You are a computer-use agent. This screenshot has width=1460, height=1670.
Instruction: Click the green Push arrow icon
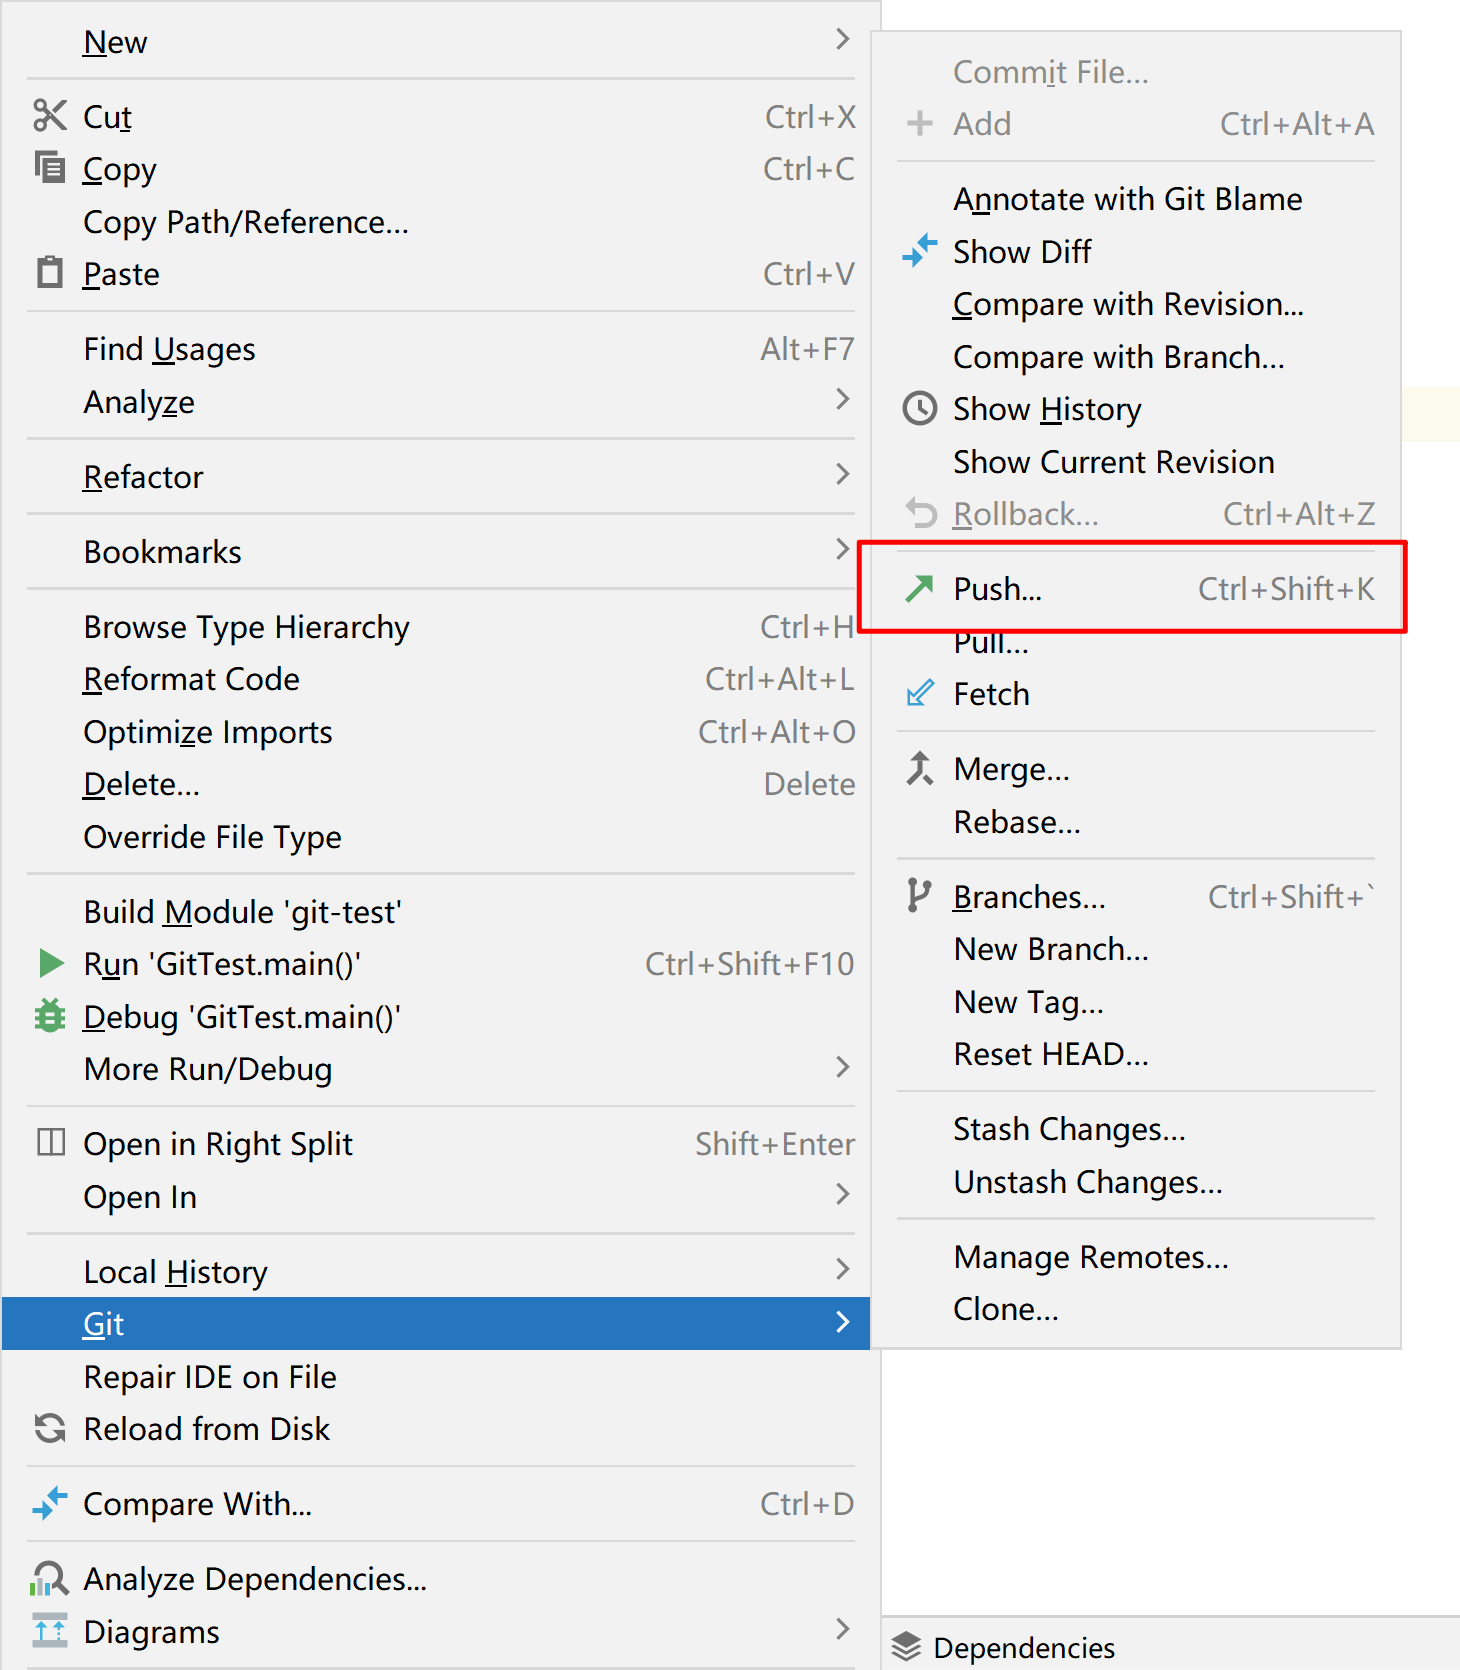click(919, 589)
